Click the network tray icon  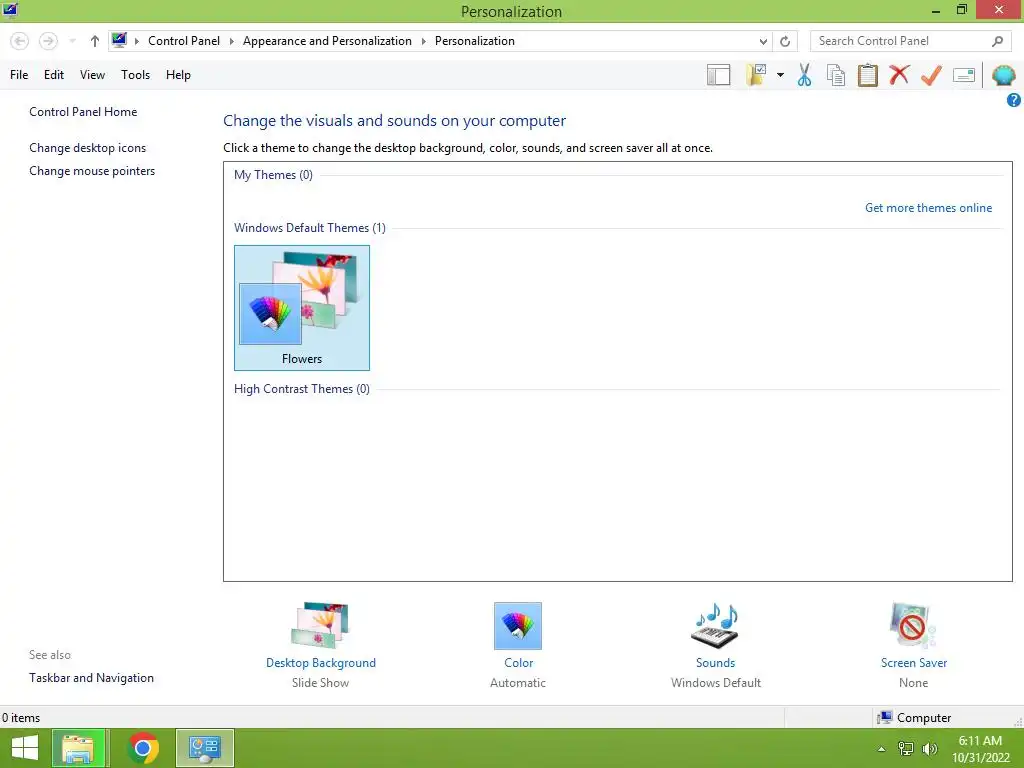point(905,748)
